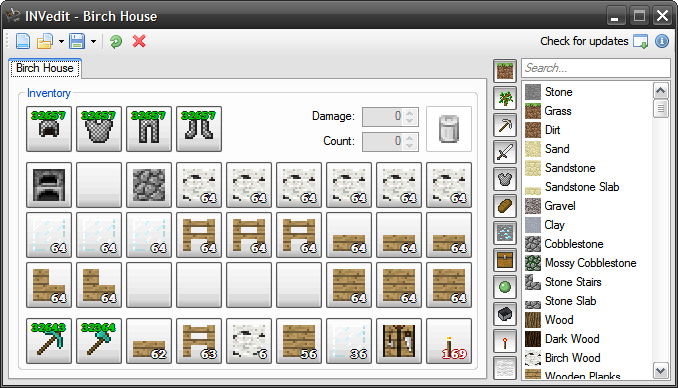The height and width of the screenshot is (388, 678).
Task: Open the Ores category diamond ore icon
Action: (505, 234)
